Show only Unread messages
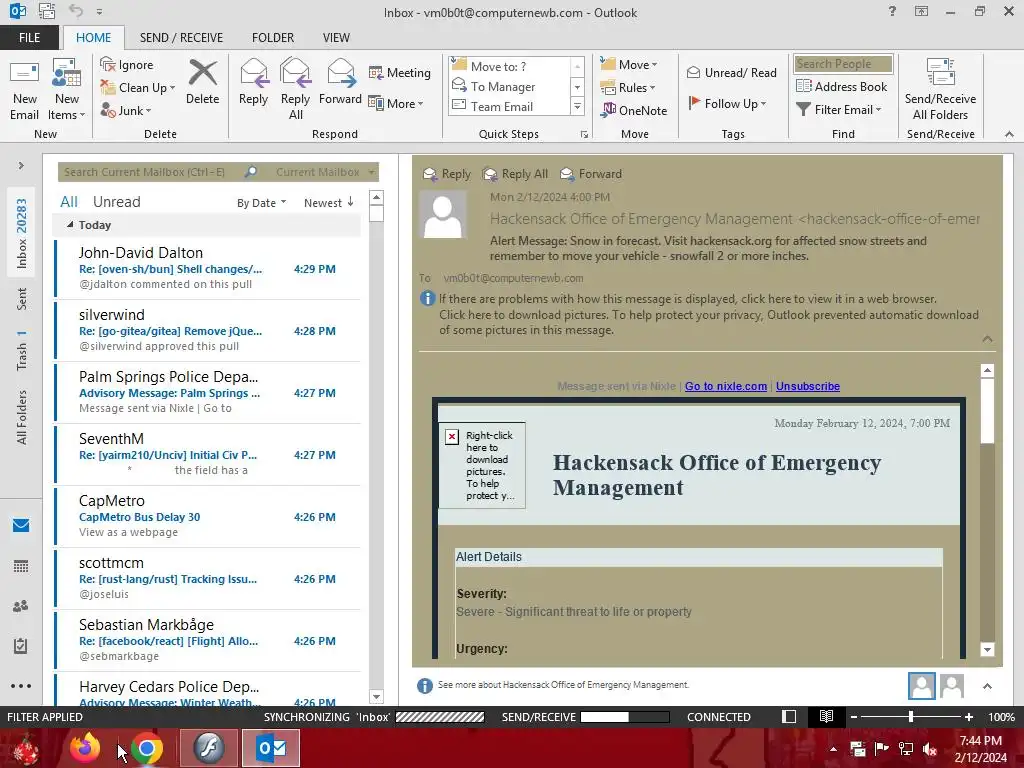 coord(116,202)
